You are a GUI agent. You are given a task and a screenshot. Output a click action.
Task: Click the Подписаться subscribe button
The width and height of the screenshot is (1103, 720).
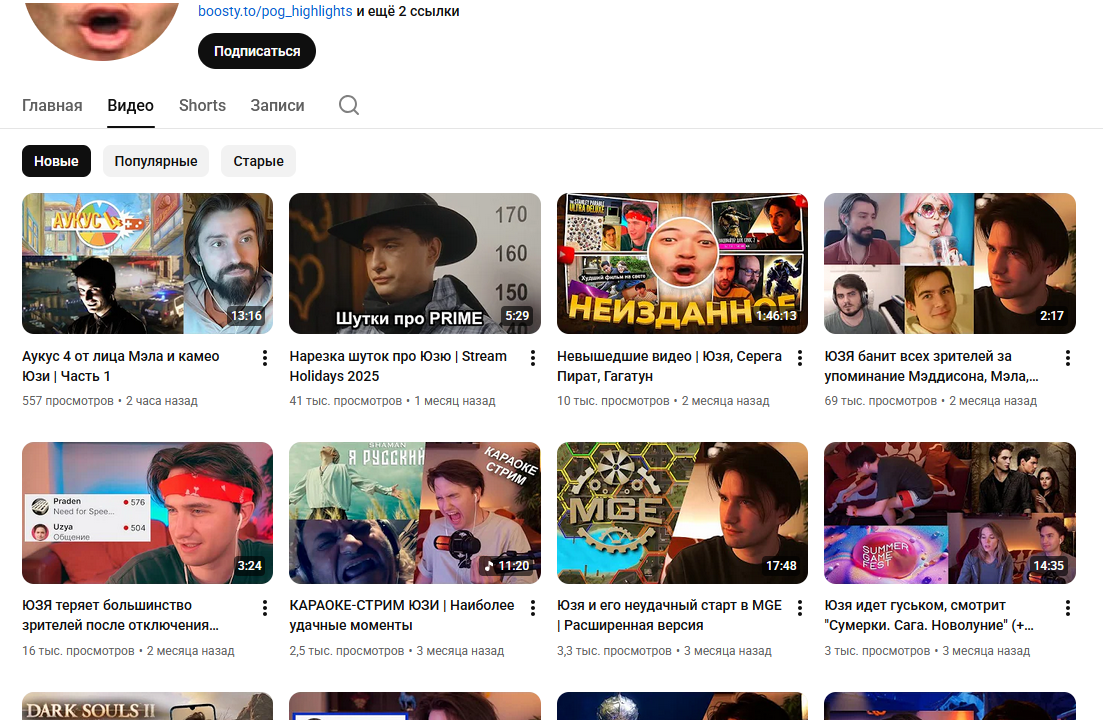coord(257,51)
